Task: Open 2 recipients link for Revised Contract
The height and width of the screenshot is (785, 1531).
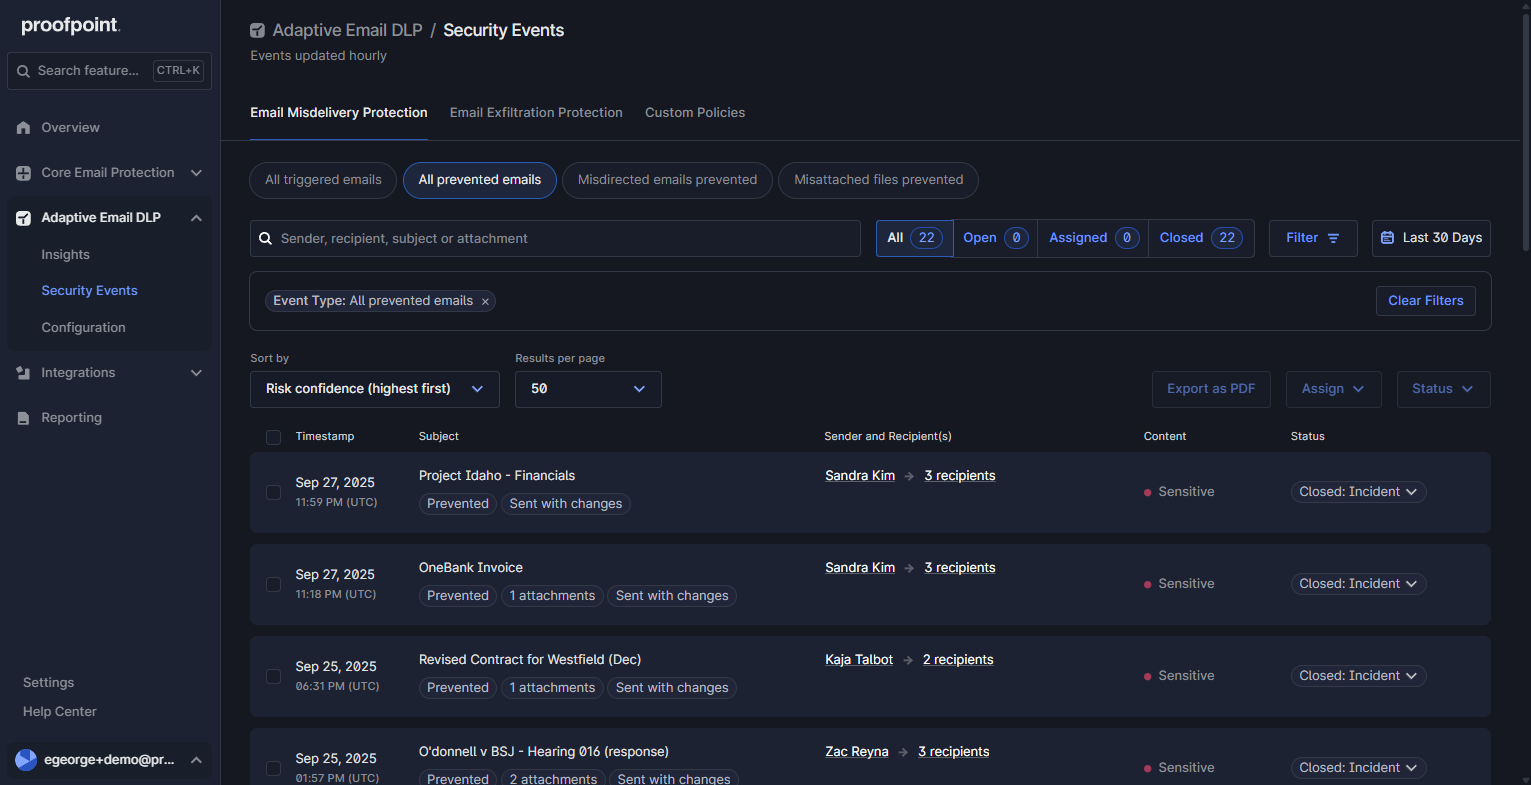Action: [x=958, y=660]
